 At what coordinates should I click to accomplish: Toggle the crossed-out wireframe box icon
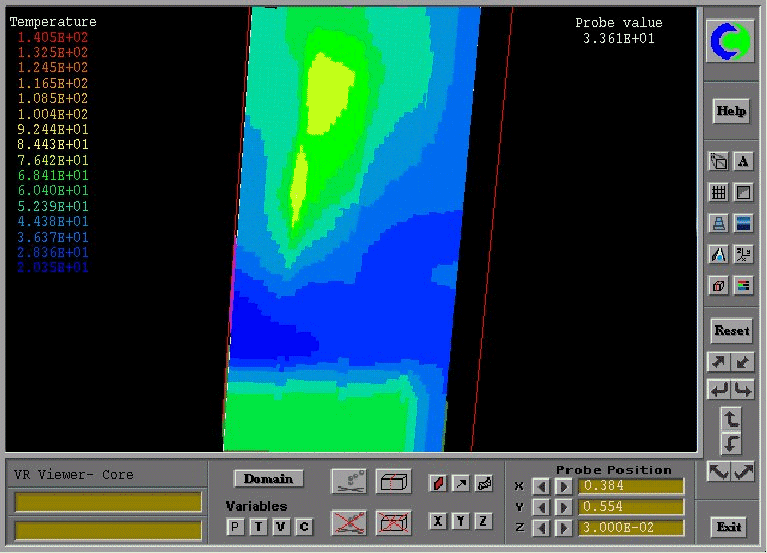click(393, 521)
